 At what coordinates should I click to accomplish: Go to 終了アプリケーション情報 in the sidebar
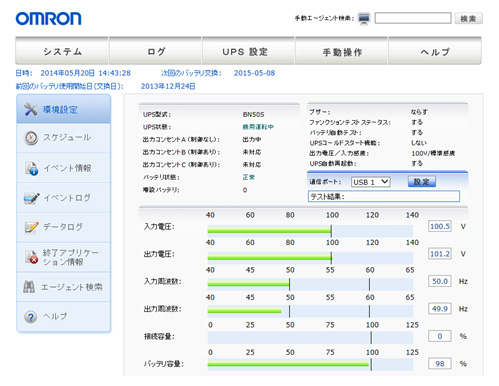tap(64, 257)
